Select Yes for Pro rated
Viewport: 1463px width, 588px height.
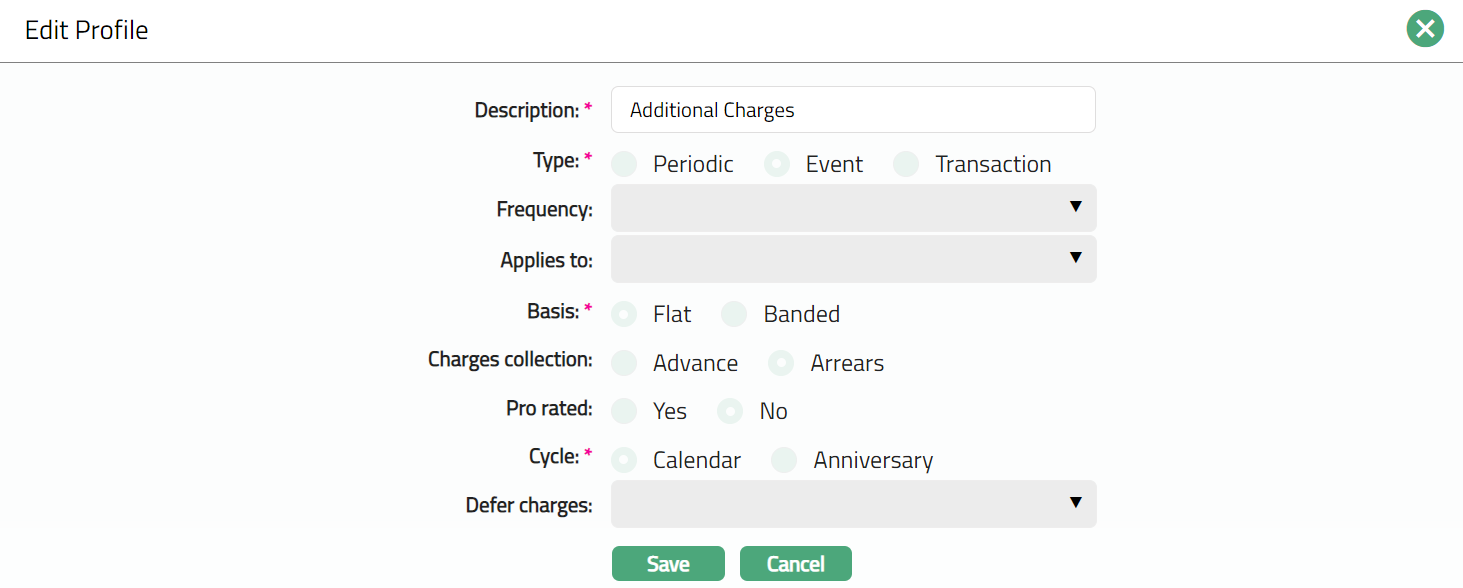click(x=624, y=411)
